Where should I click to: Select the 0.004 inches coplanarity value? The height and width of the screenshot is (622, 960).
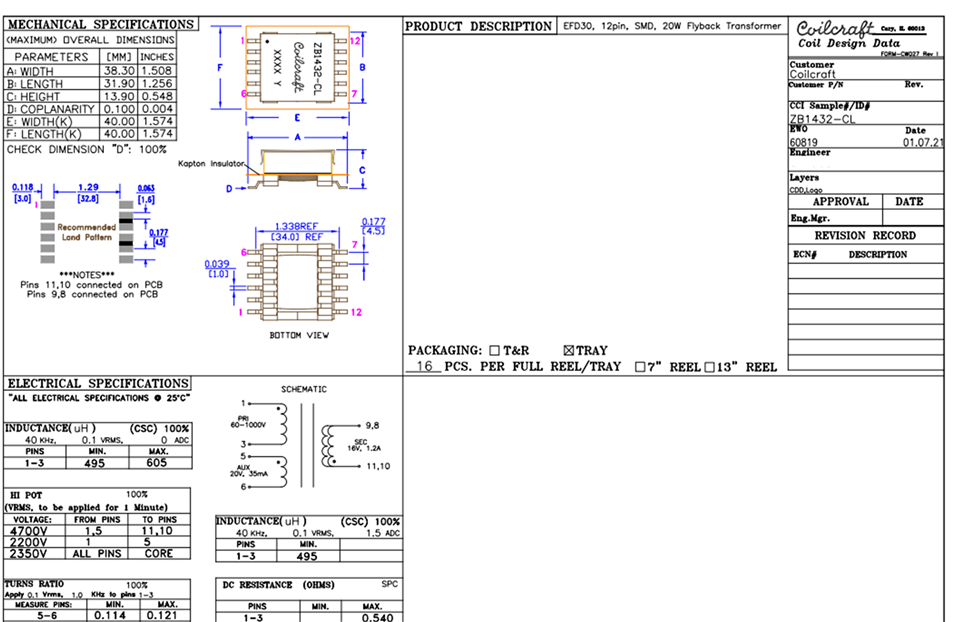[x=157, y=108]
